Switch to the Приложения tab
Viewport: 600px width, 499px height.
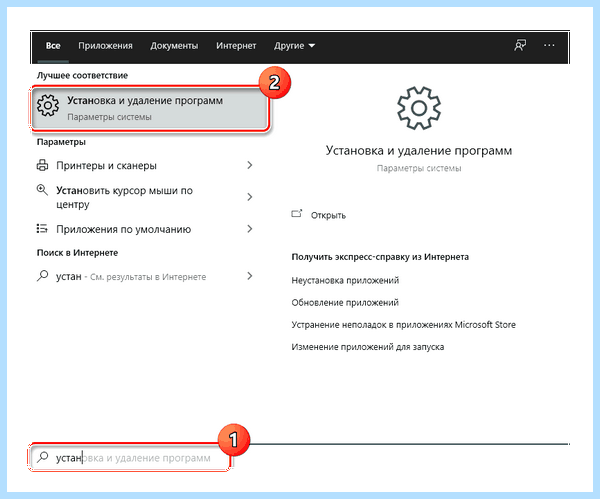[105, 46]
